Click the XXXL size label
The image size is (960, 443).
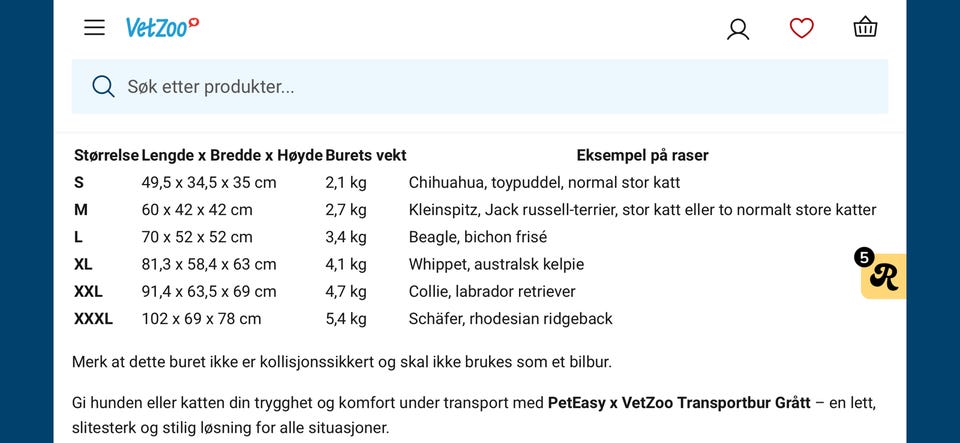pyautogui.click(x=94, y=319)
